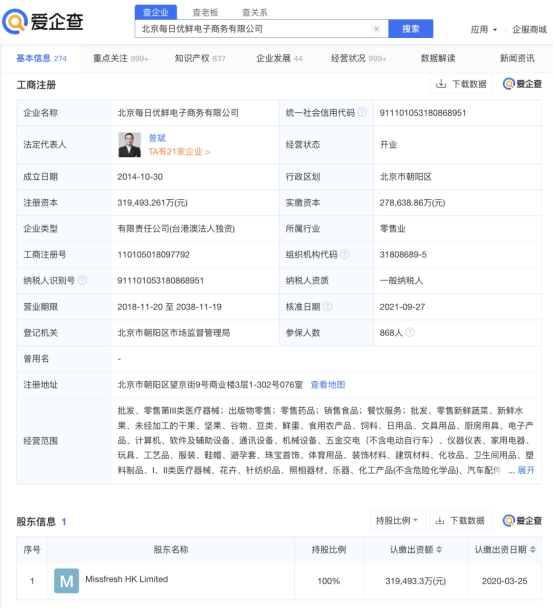Screen dimensions: 554x609
Task: Click the 企业类型 value 有限责任公司(台港澳法人独资)
Action: [176, 228]
